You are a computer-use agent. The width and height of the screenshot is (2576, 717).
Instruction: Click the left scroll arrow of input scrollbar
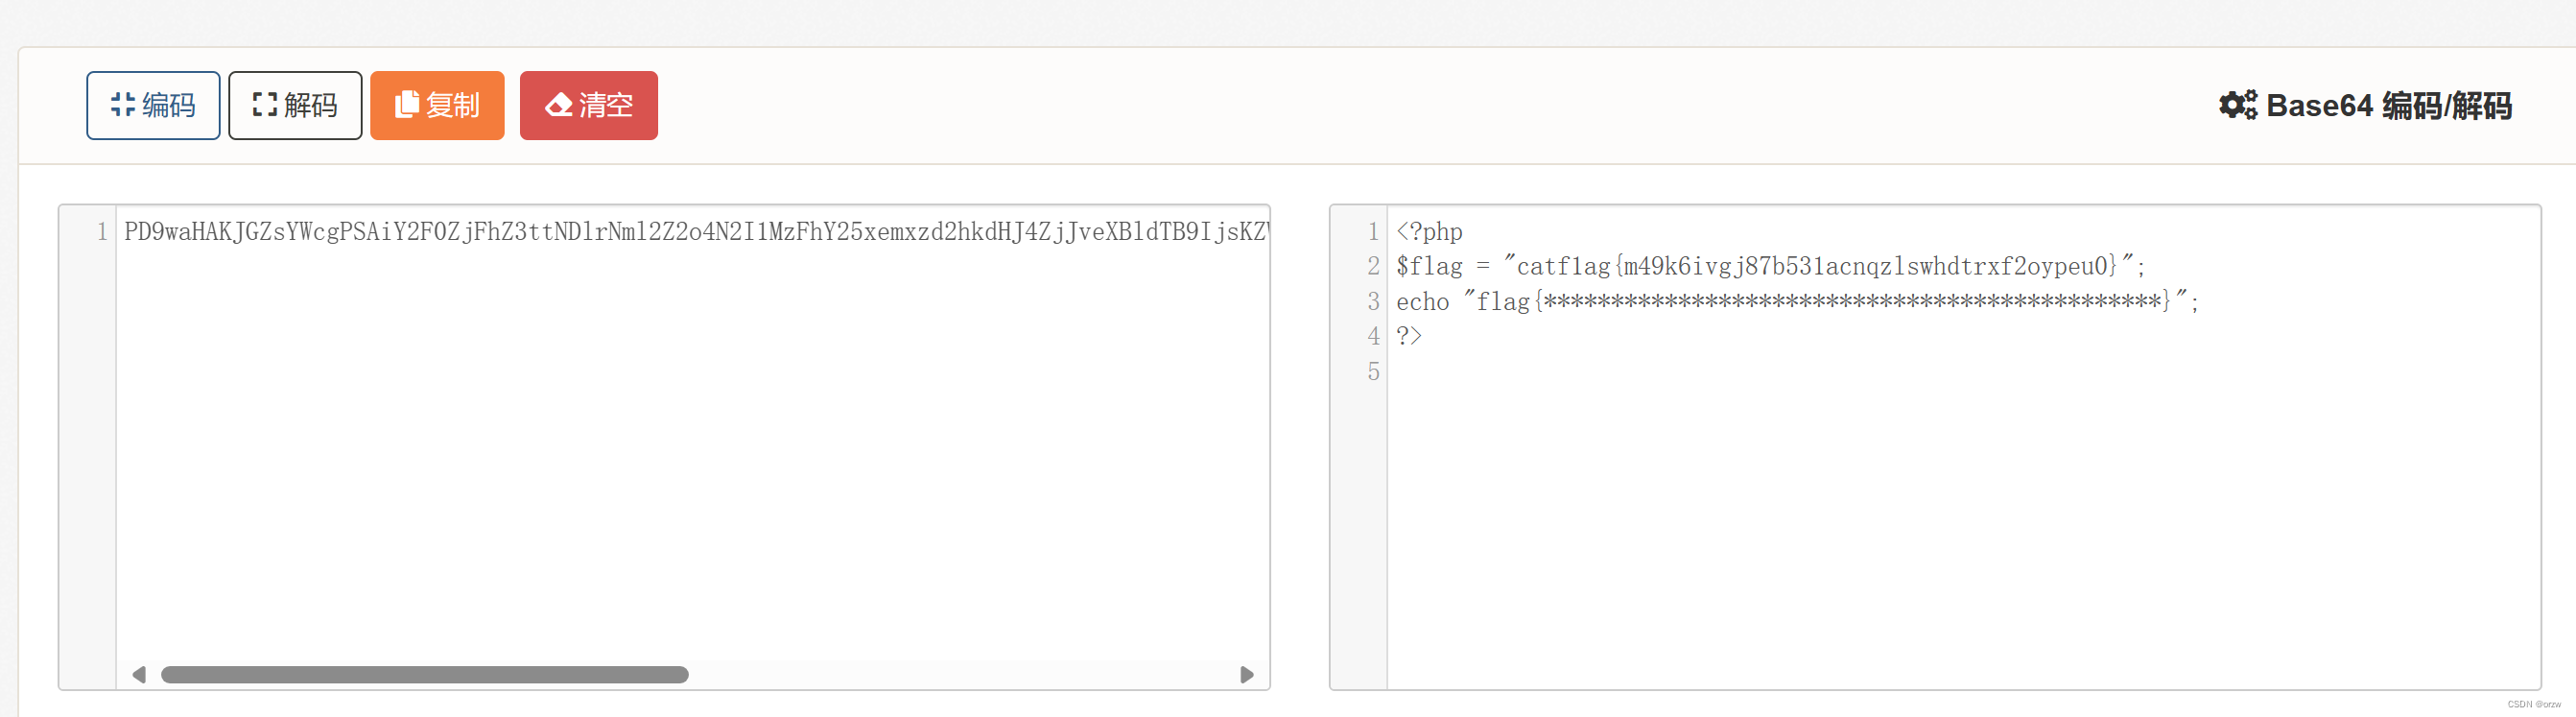click(x=139, y=675)
